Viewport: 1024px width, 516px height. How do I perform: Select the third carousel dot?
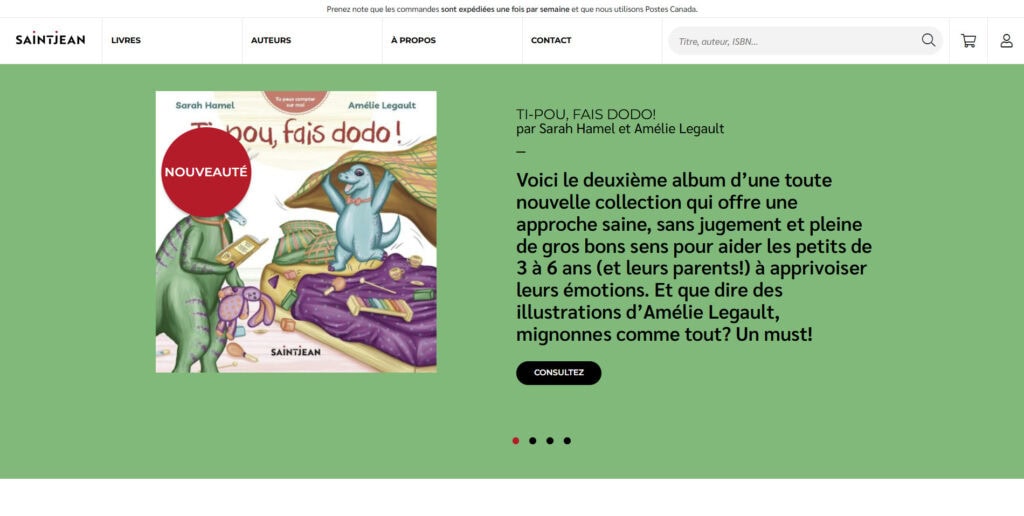[x=550, y=441]
